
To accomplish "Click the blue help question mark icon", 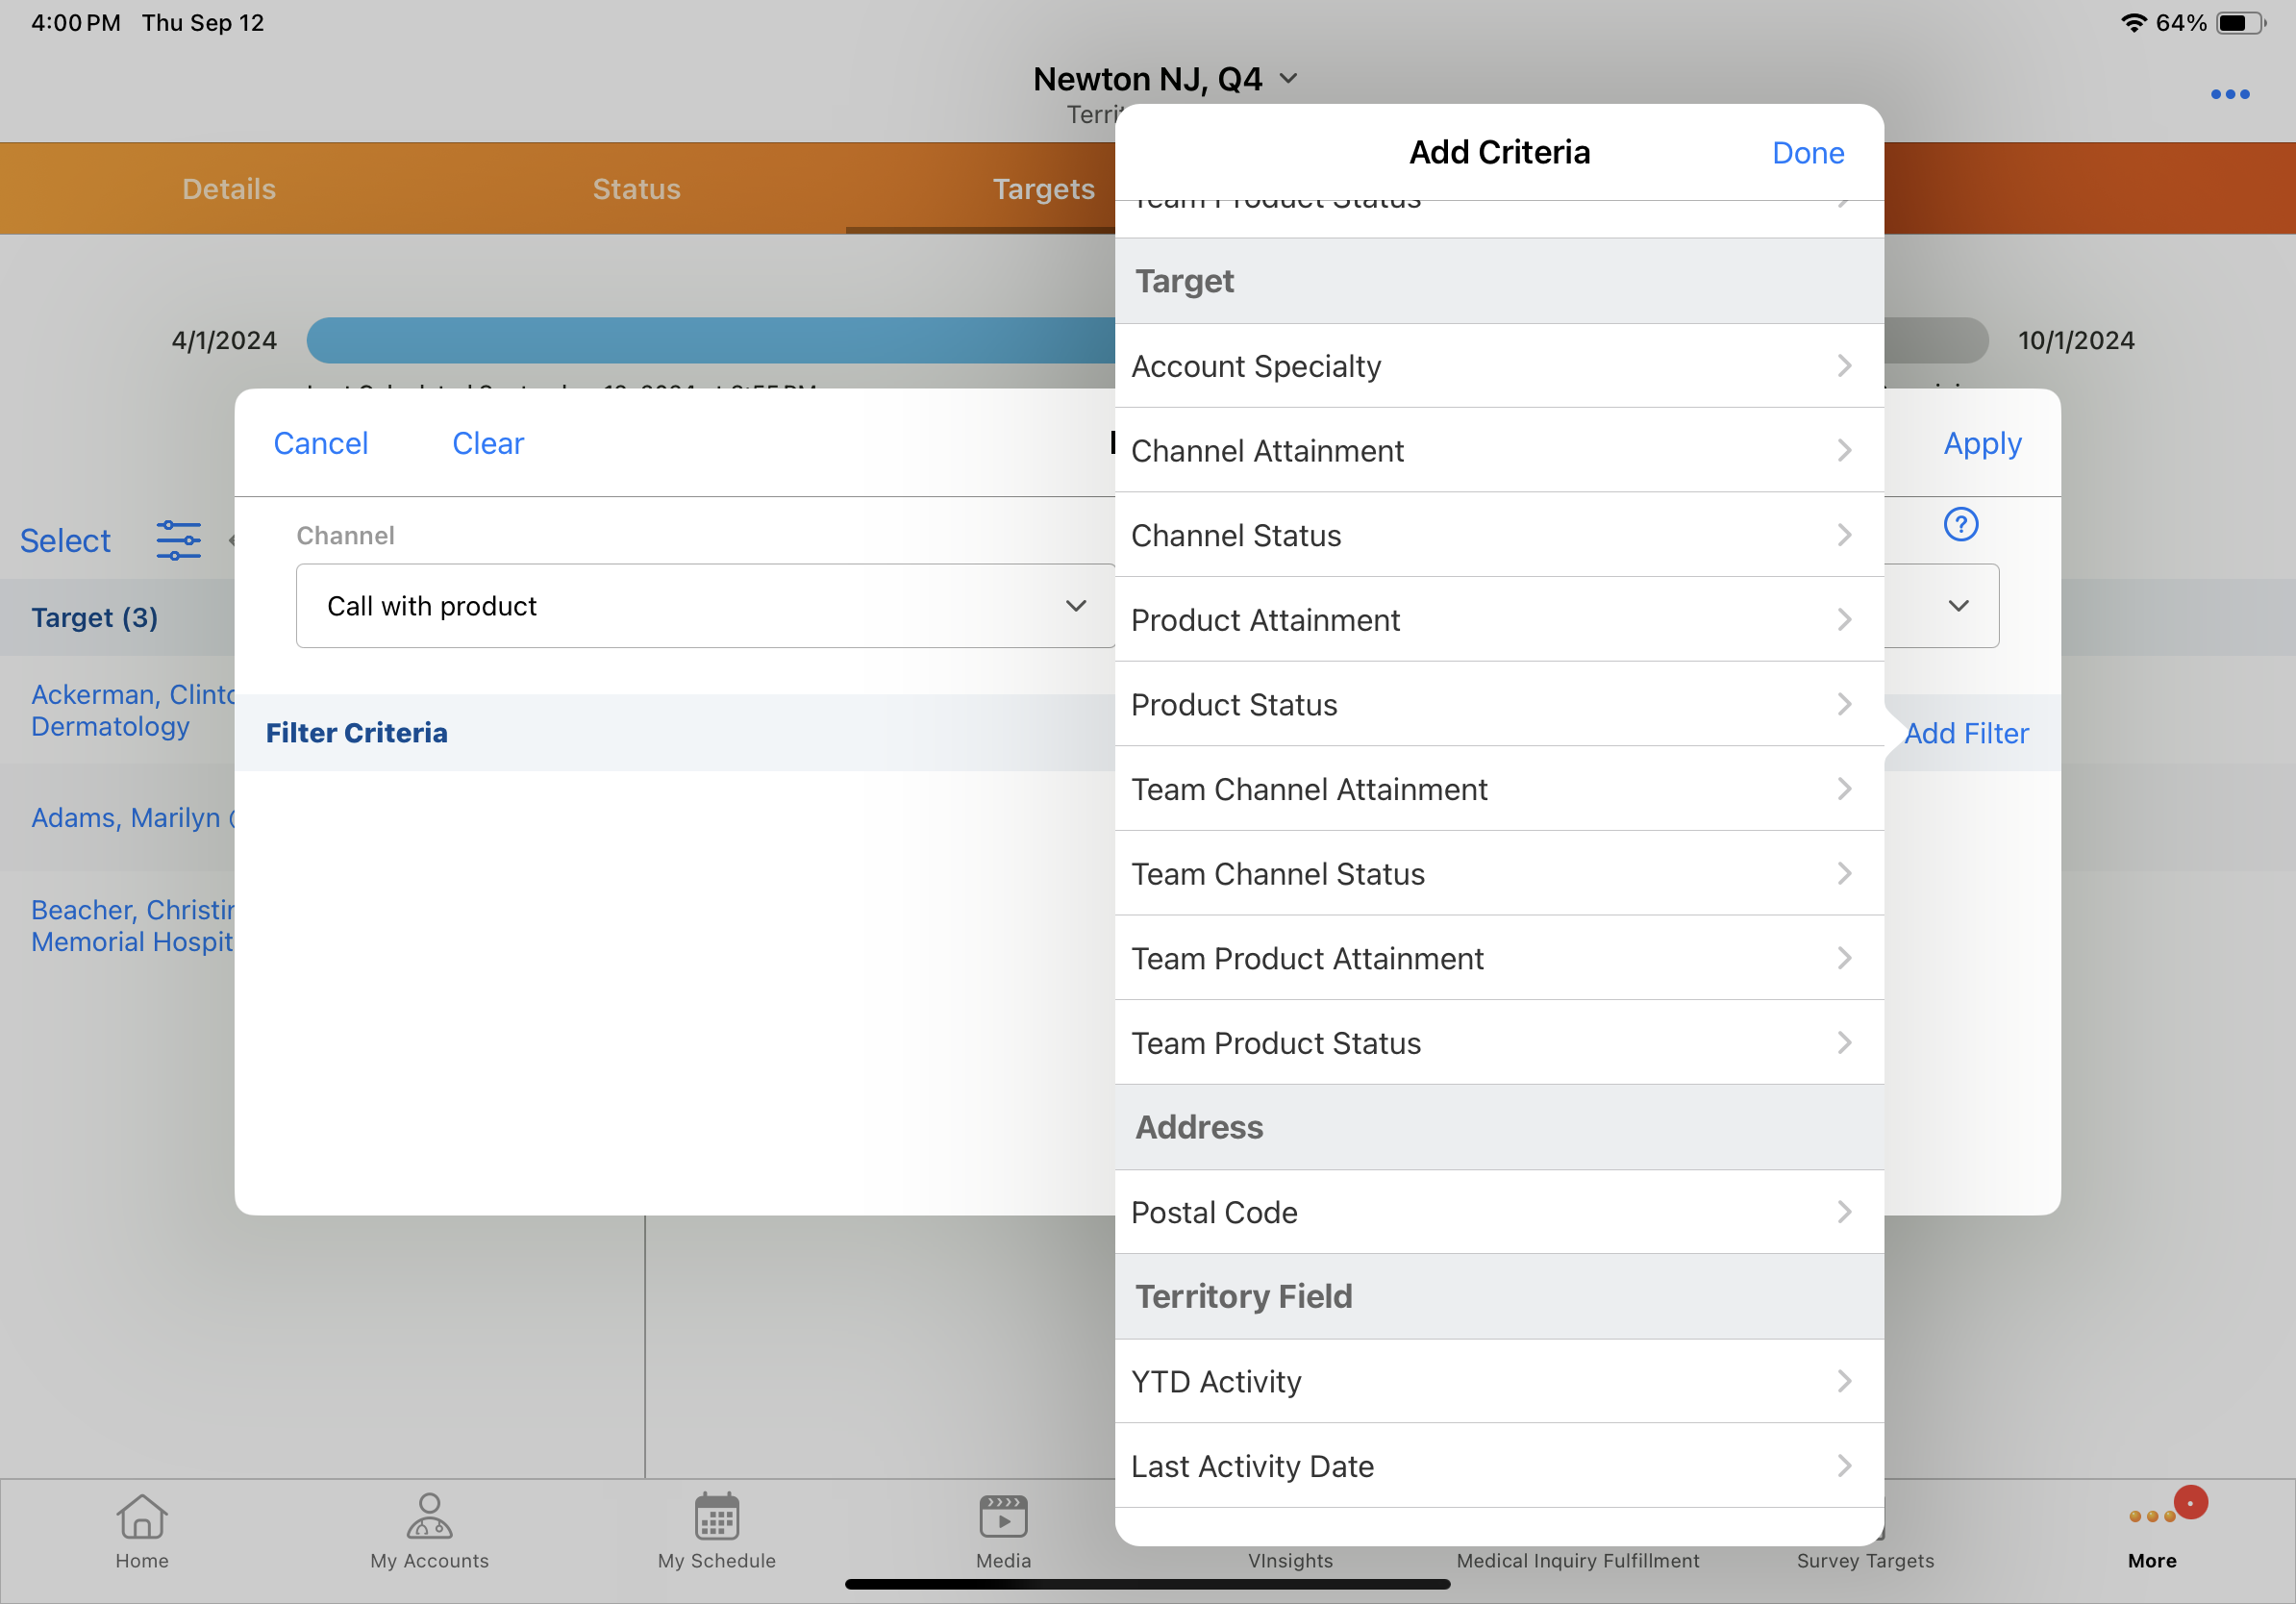I will 1960,524.
